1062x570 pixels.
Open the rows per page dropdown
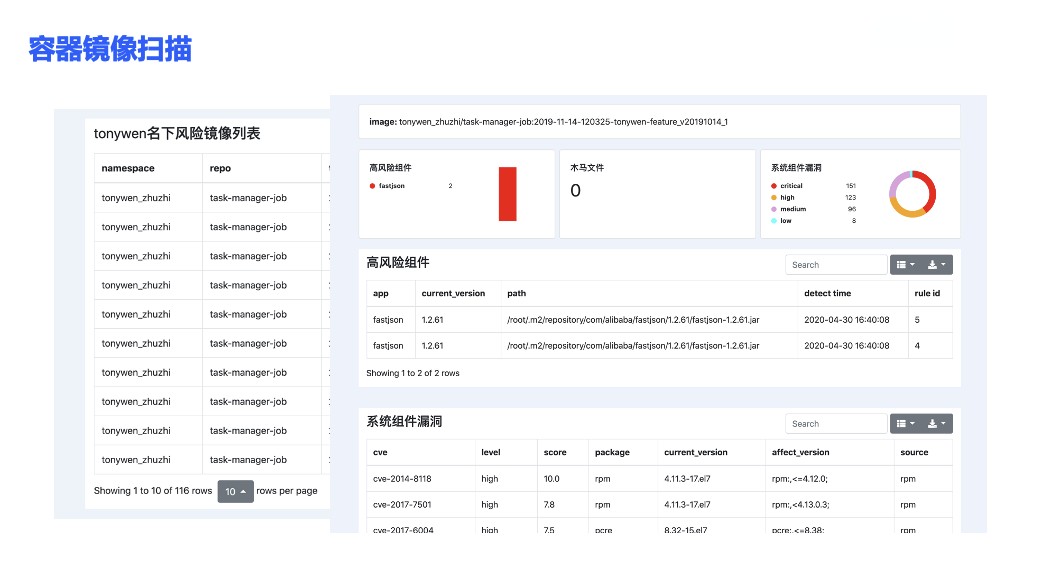[x=235, y=492]
